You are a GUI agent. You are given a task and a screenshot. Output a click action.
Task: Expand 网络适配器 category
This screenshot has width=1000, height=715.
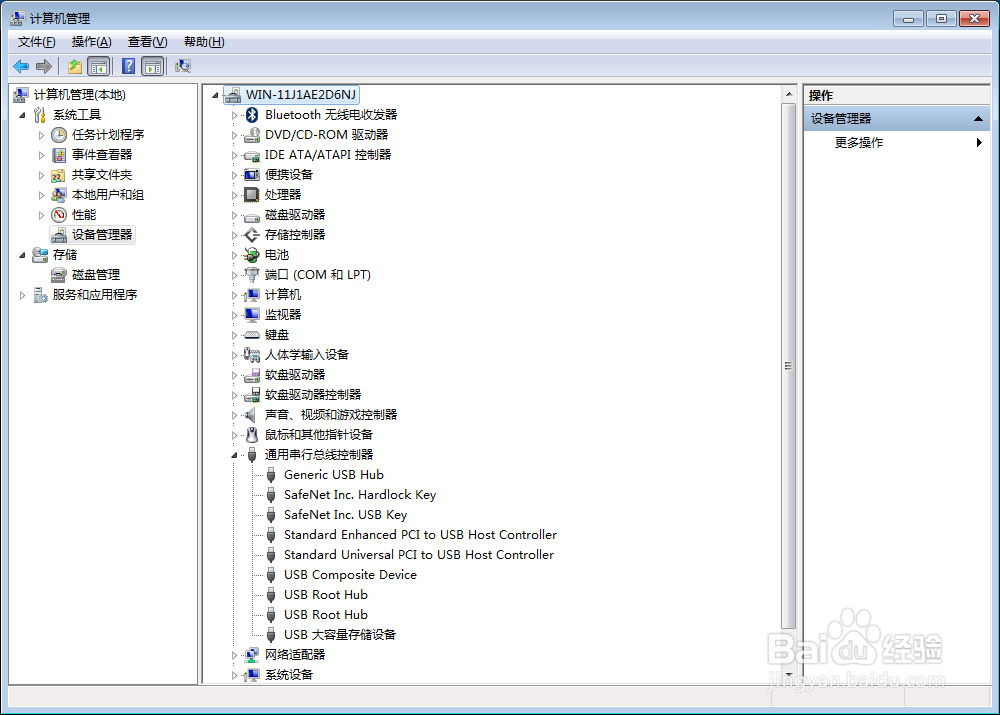coord(234,655)
